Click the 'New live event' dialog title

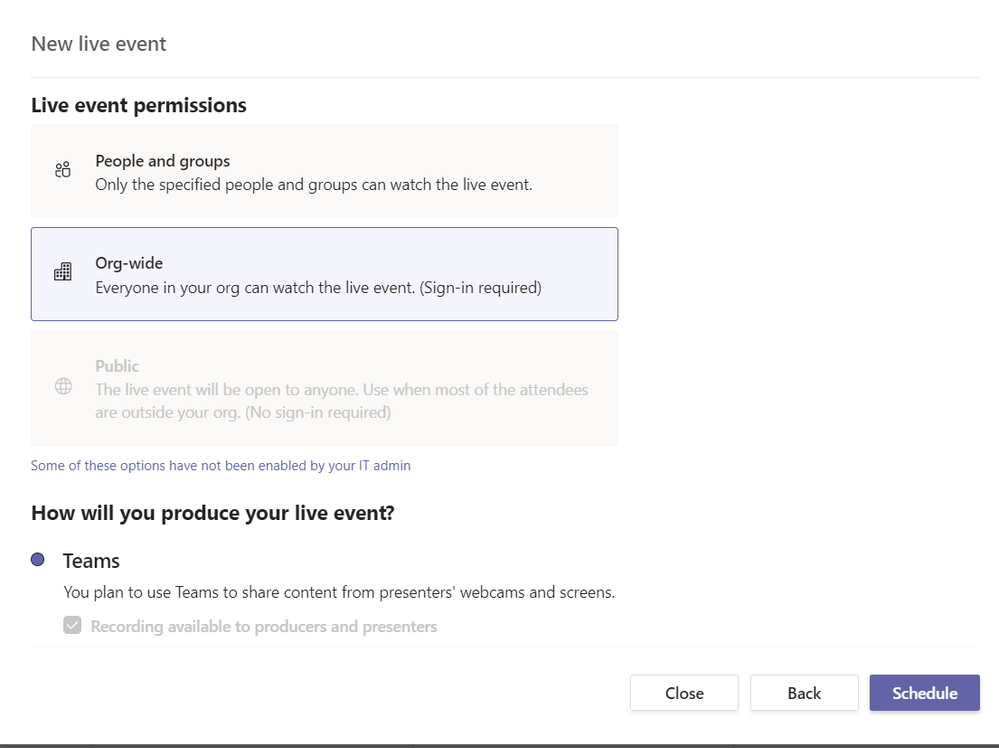pos(99,44)
